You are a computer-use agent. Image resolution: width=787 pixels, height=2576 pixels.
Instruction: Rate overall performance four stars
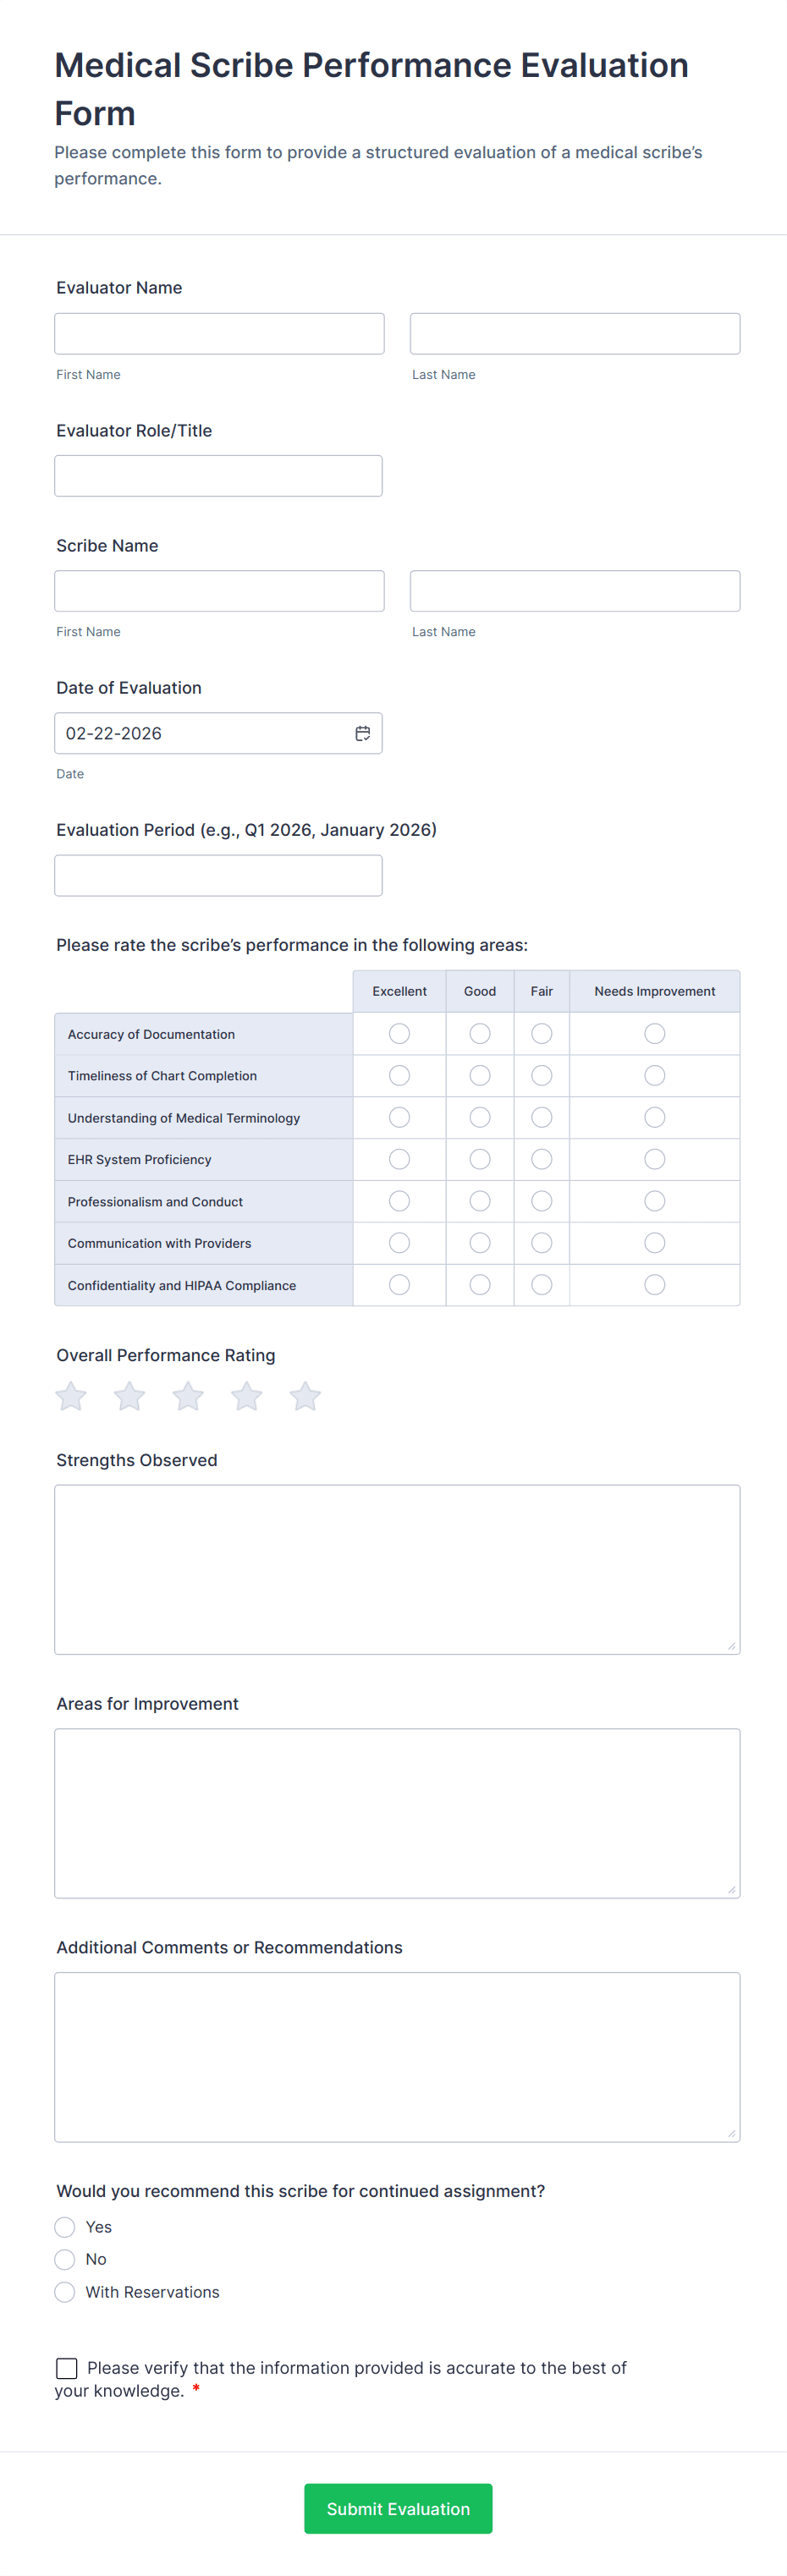(x=247, y=1396)
